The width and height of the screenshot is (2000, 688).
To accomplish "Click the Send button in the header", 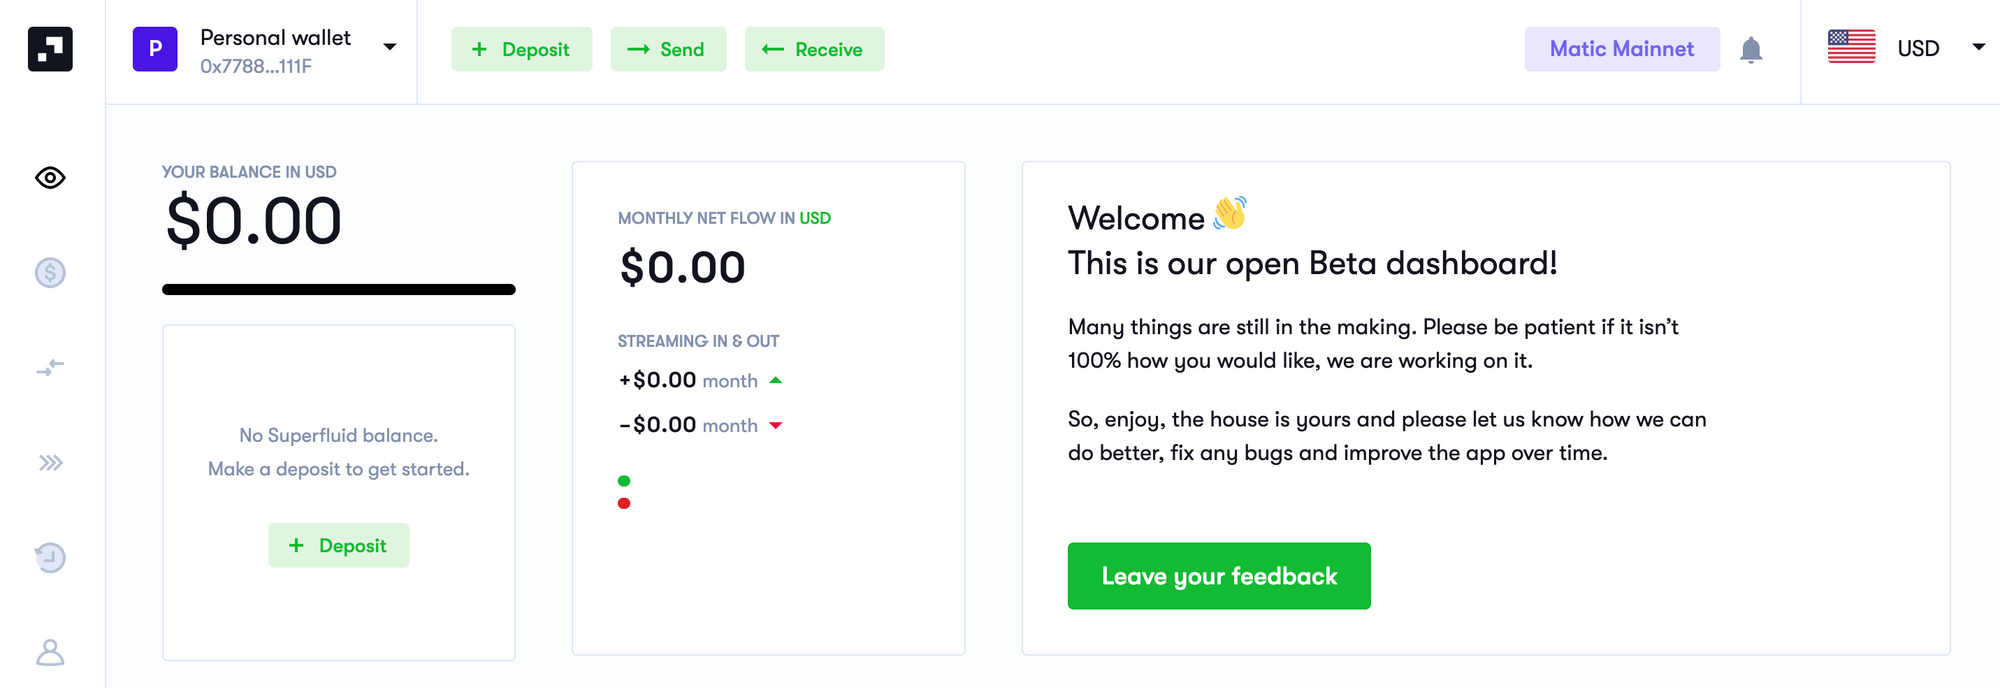I will [668, 49].
